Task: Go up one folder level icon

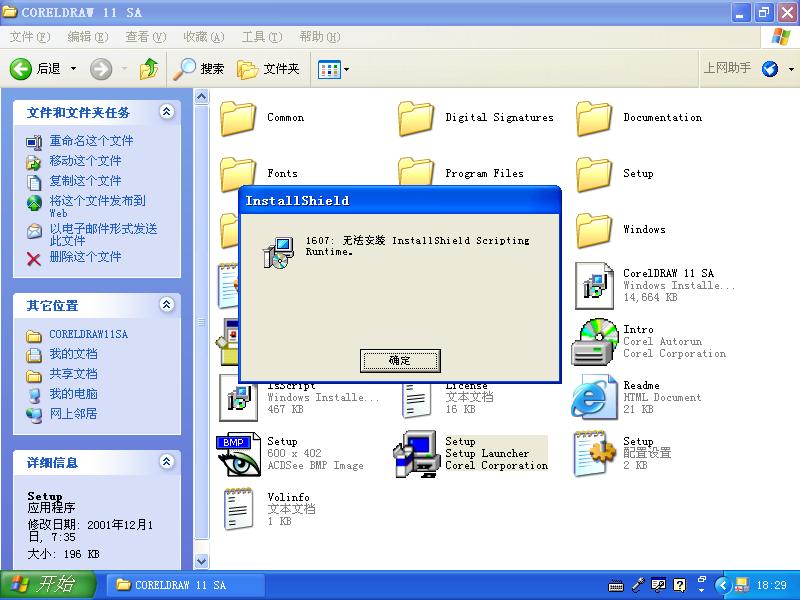Action: coord(148,68)
